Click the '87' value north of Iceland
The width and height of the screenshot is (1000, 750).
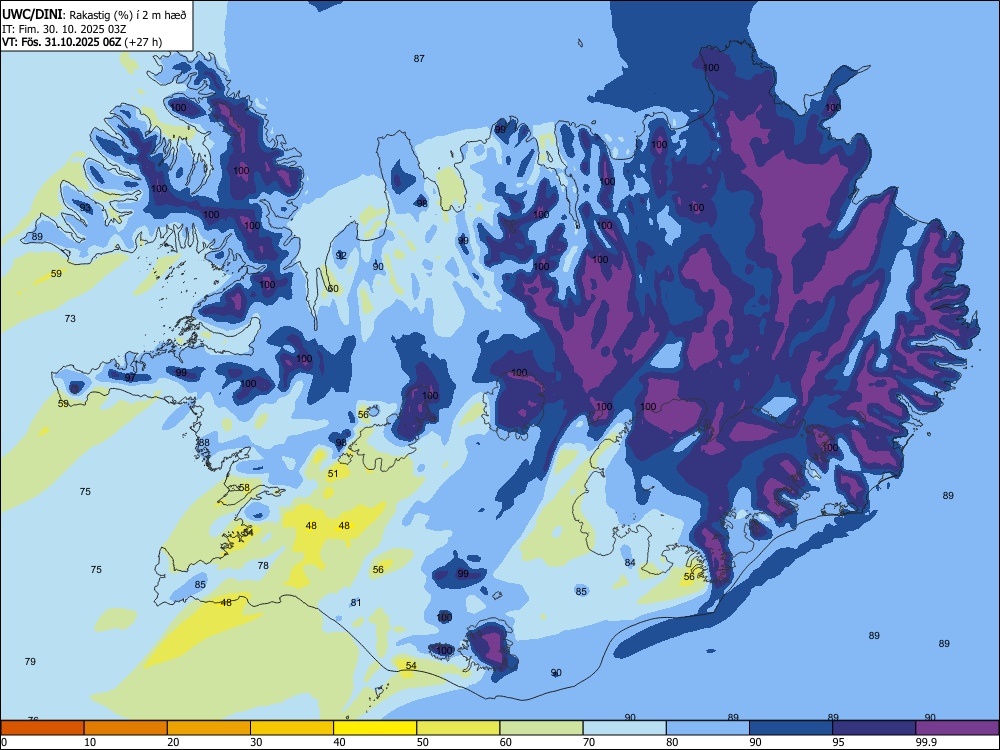pyautogui.click(x=419, y=59)
